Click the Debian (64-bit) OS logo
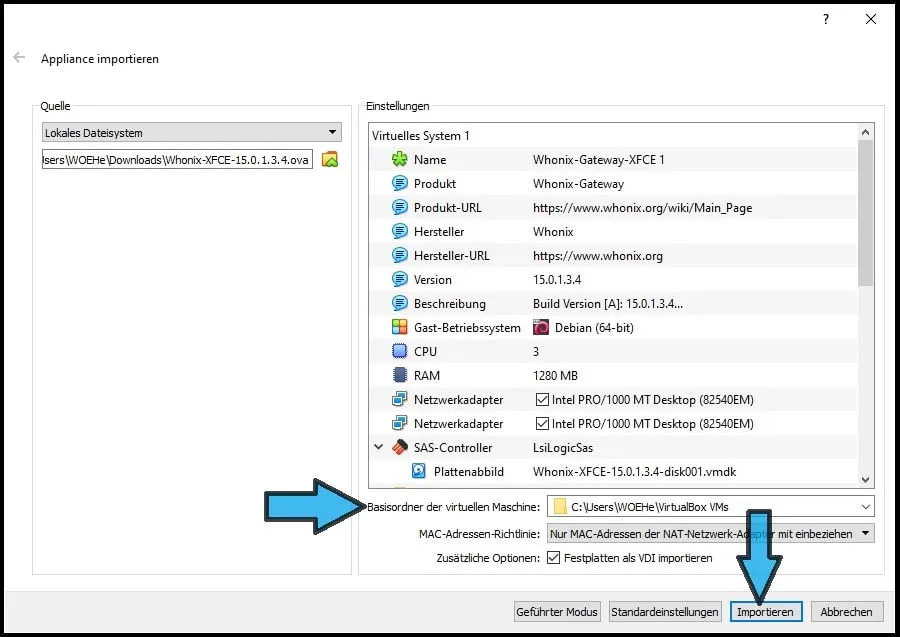The image size is (900, 637). tap(541, 328)
